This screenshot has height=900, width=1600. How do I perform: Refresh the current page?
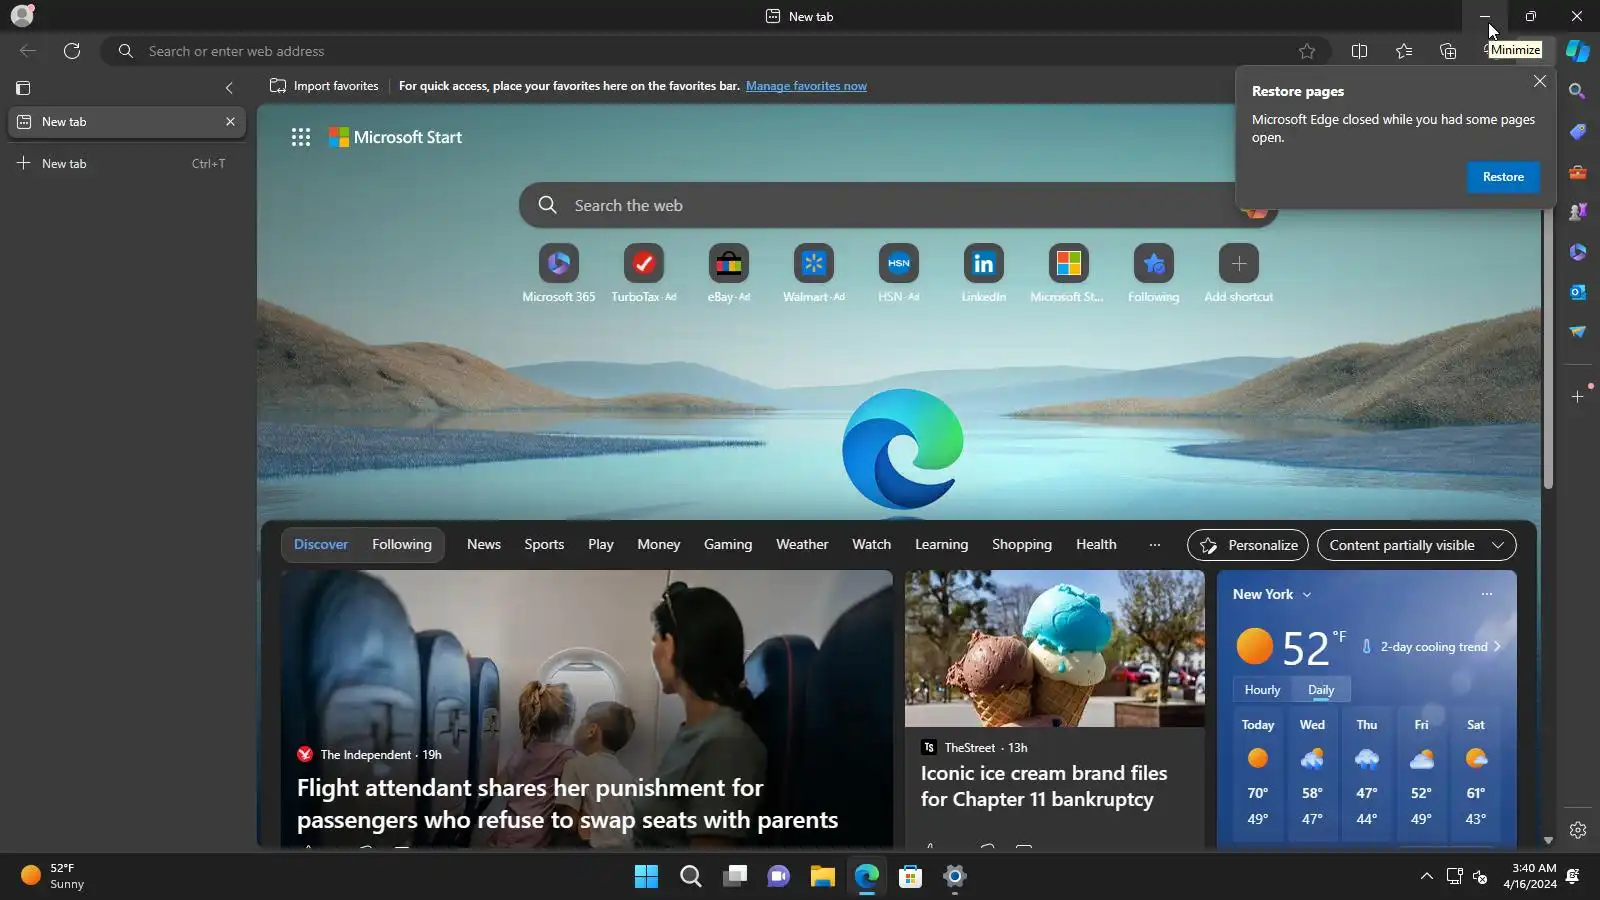[x=72, y=51]
